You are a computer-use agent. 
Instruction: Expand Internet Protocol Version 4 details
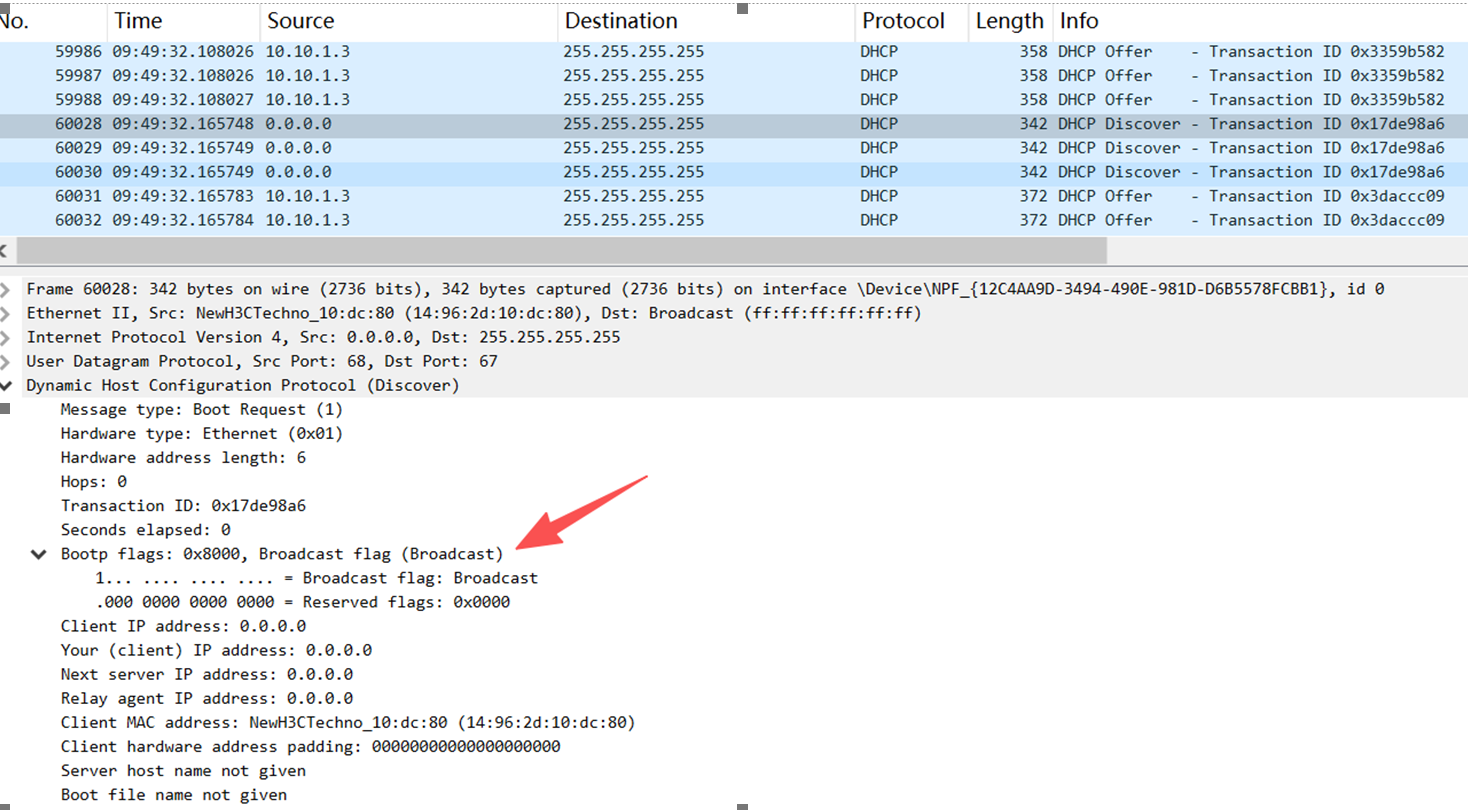tap(6, 338)
